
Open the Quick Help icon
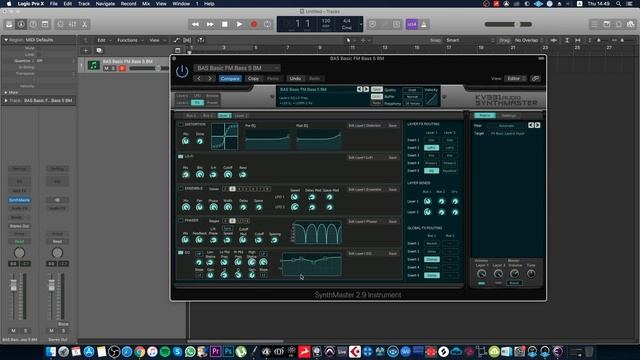[x=33, y=24]
